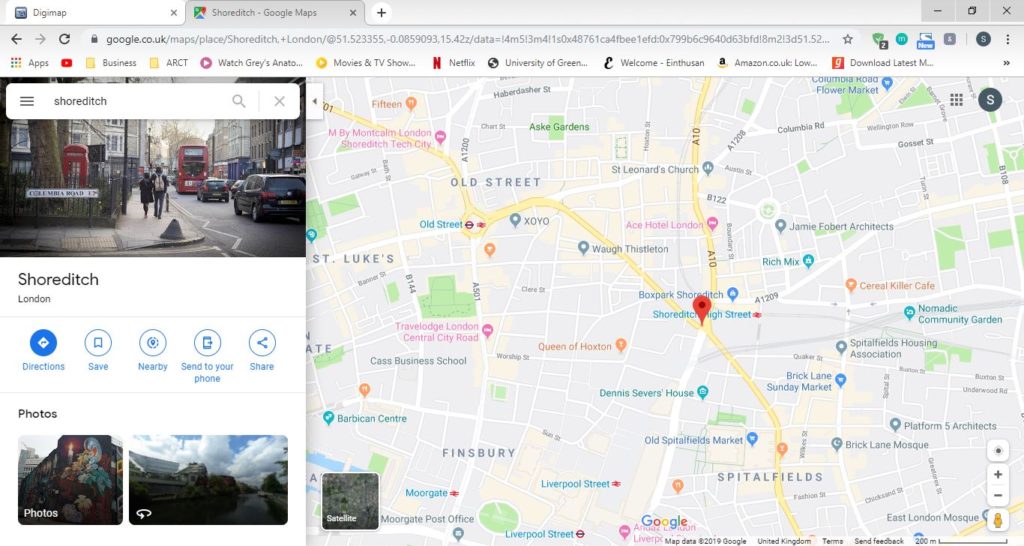Screen dimensions: 1024x546
Task: Show your current location on map
Action: click(997, 451)
